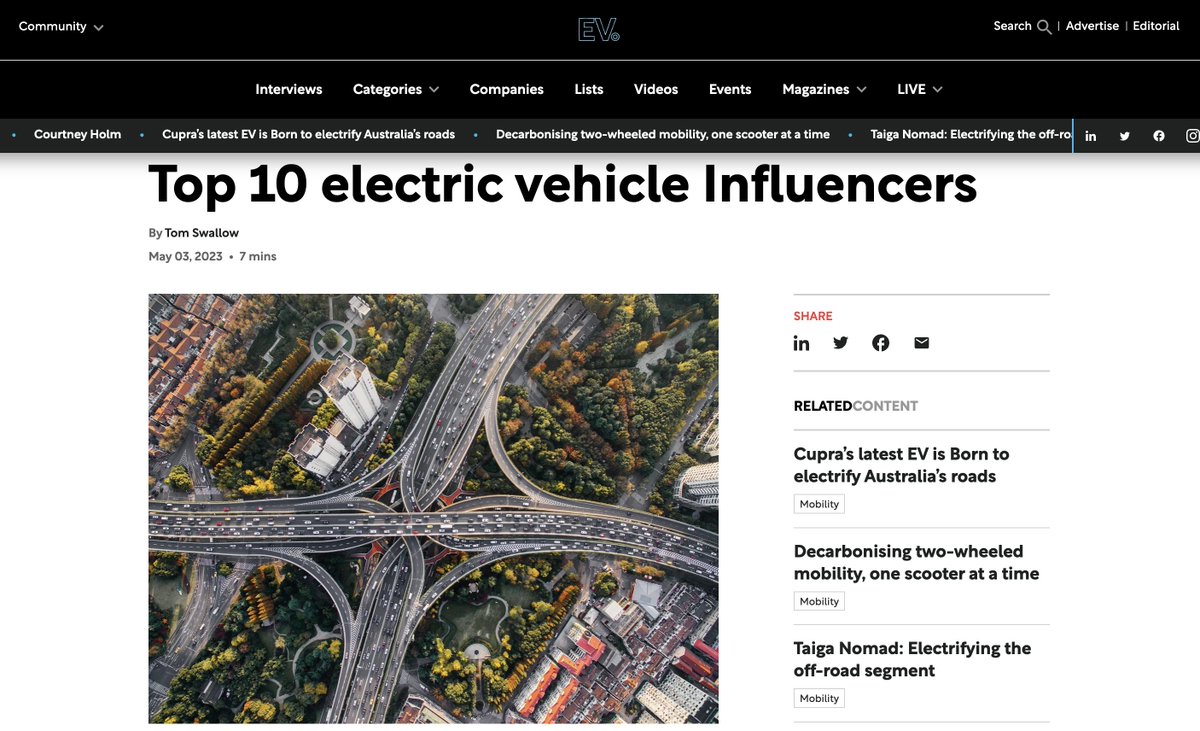Go to Lists page
This screenshot has width=1200, height=731.
[x=589, y=89]
